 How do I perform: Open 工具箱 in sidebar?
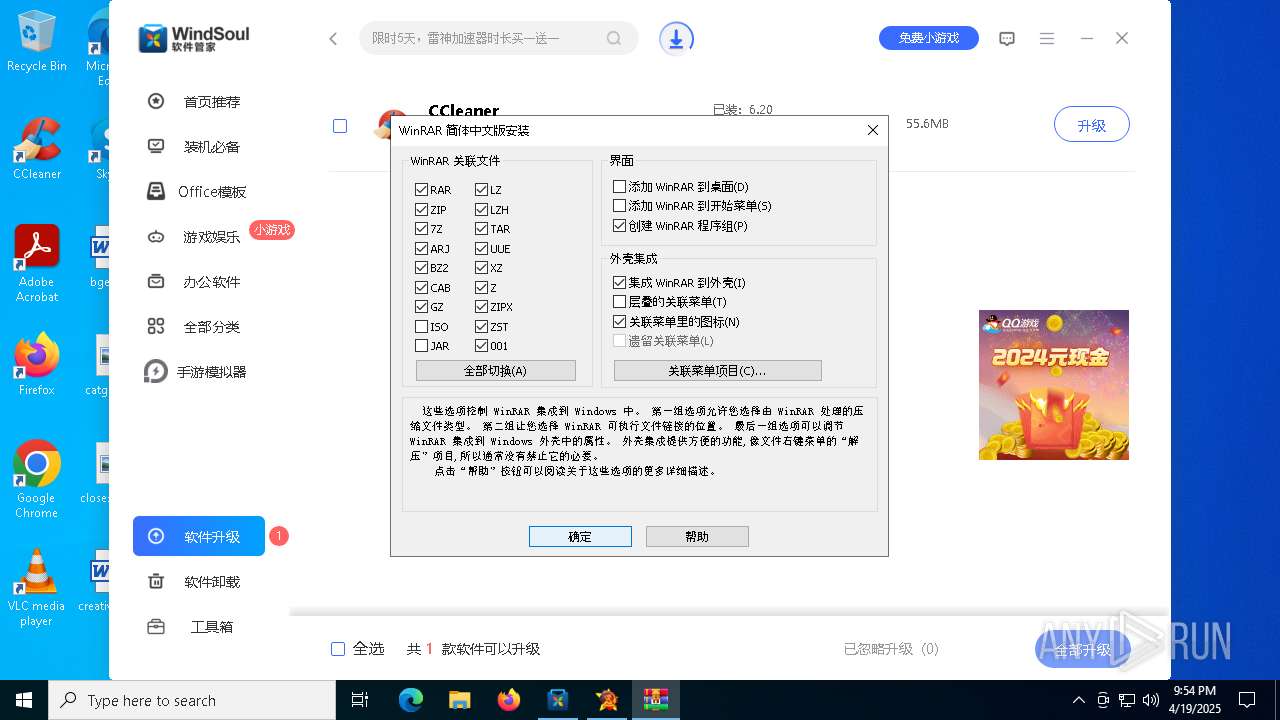[x=199, y=627]
